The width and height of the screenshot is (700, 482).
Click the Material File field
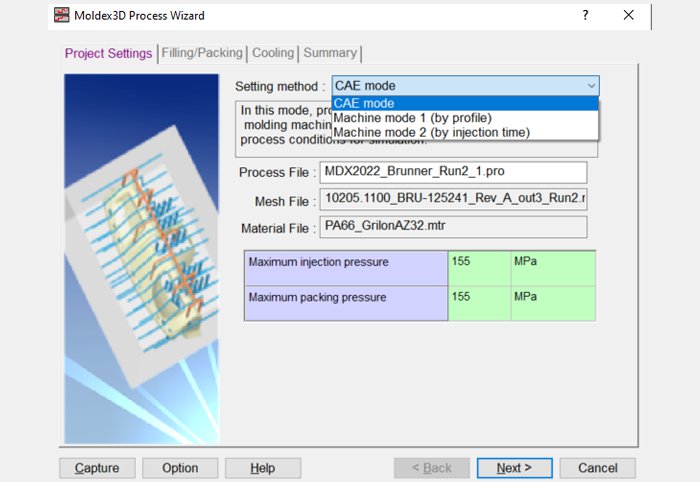point(453,227)
